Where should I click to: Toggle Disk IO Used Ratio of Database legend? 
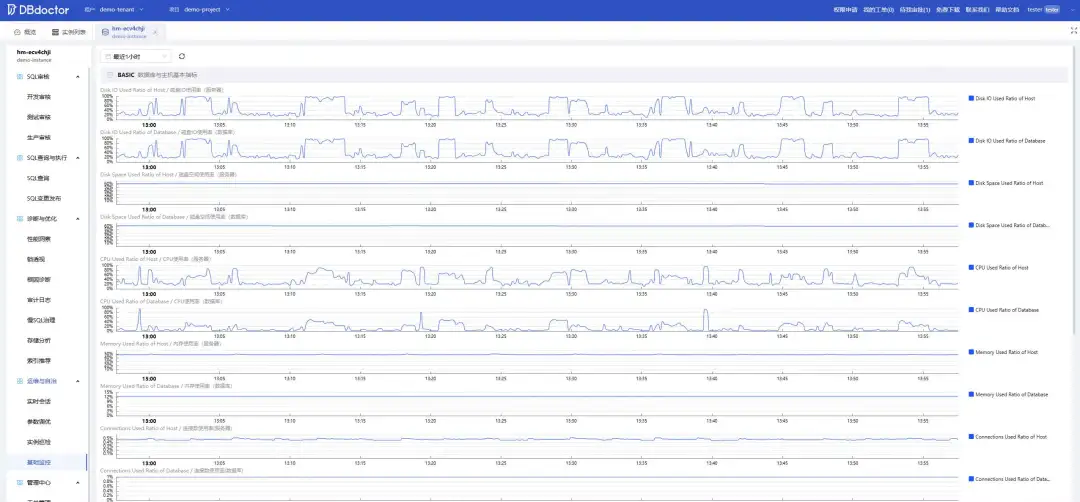(x=1007, y=140)
